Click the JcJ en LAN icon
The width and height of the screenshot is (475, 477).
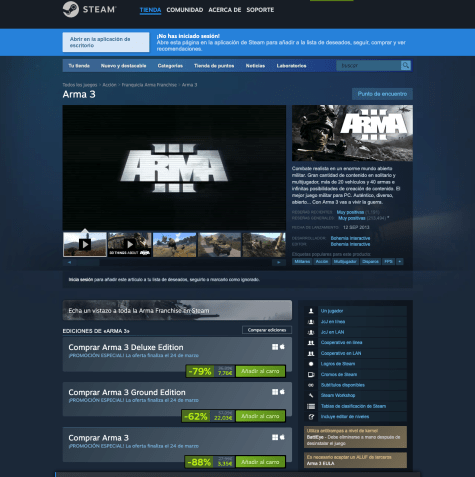[311, 332]
